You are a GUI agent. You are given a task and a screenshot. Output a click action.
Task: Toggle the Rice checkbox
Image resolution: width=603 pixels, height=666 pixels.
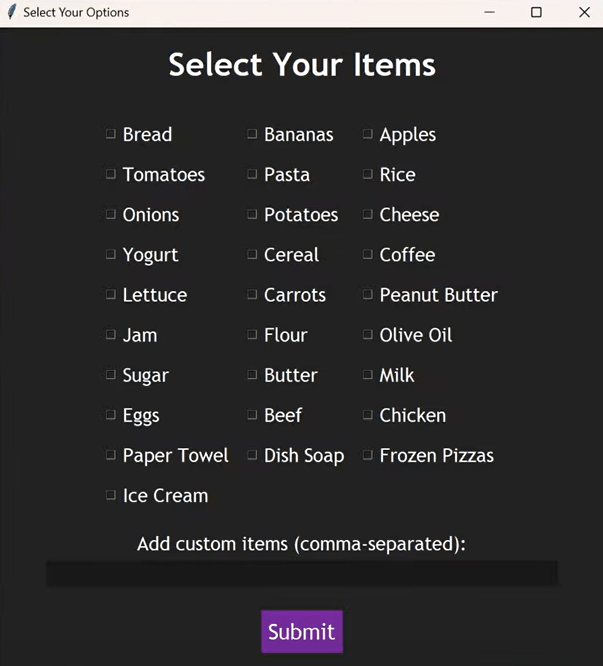(368, 174)
